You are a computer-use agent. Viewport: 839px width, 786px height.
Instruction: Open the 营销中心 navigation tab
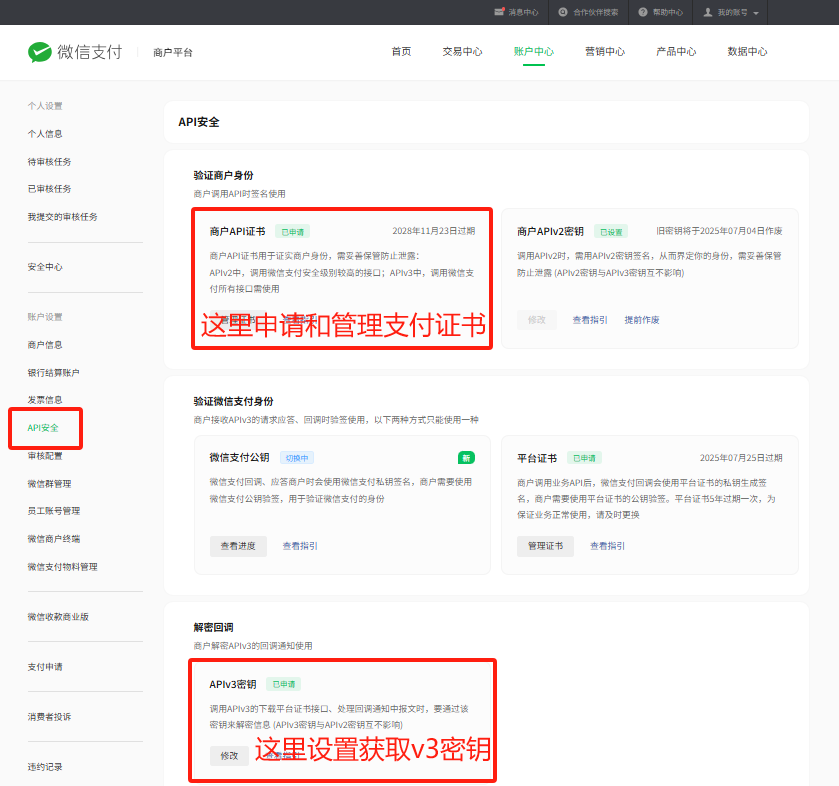605,52
